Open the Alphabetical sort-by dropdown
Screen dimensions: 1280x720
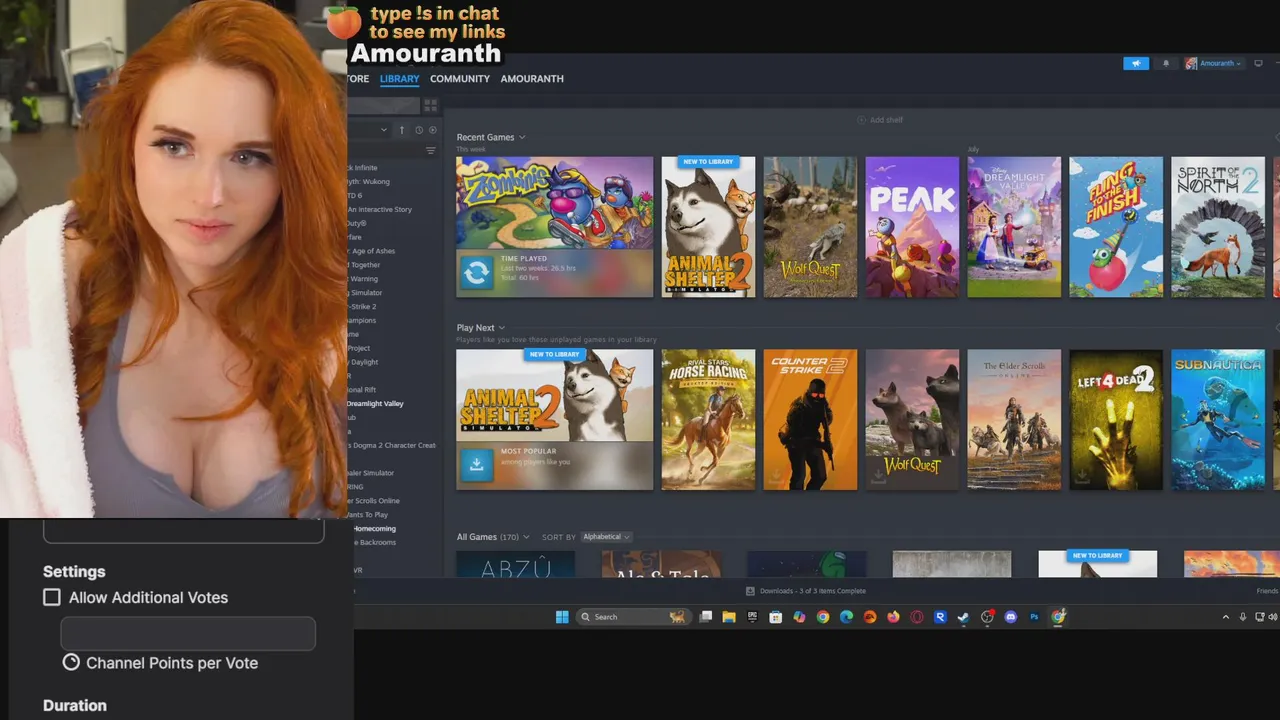606,537
